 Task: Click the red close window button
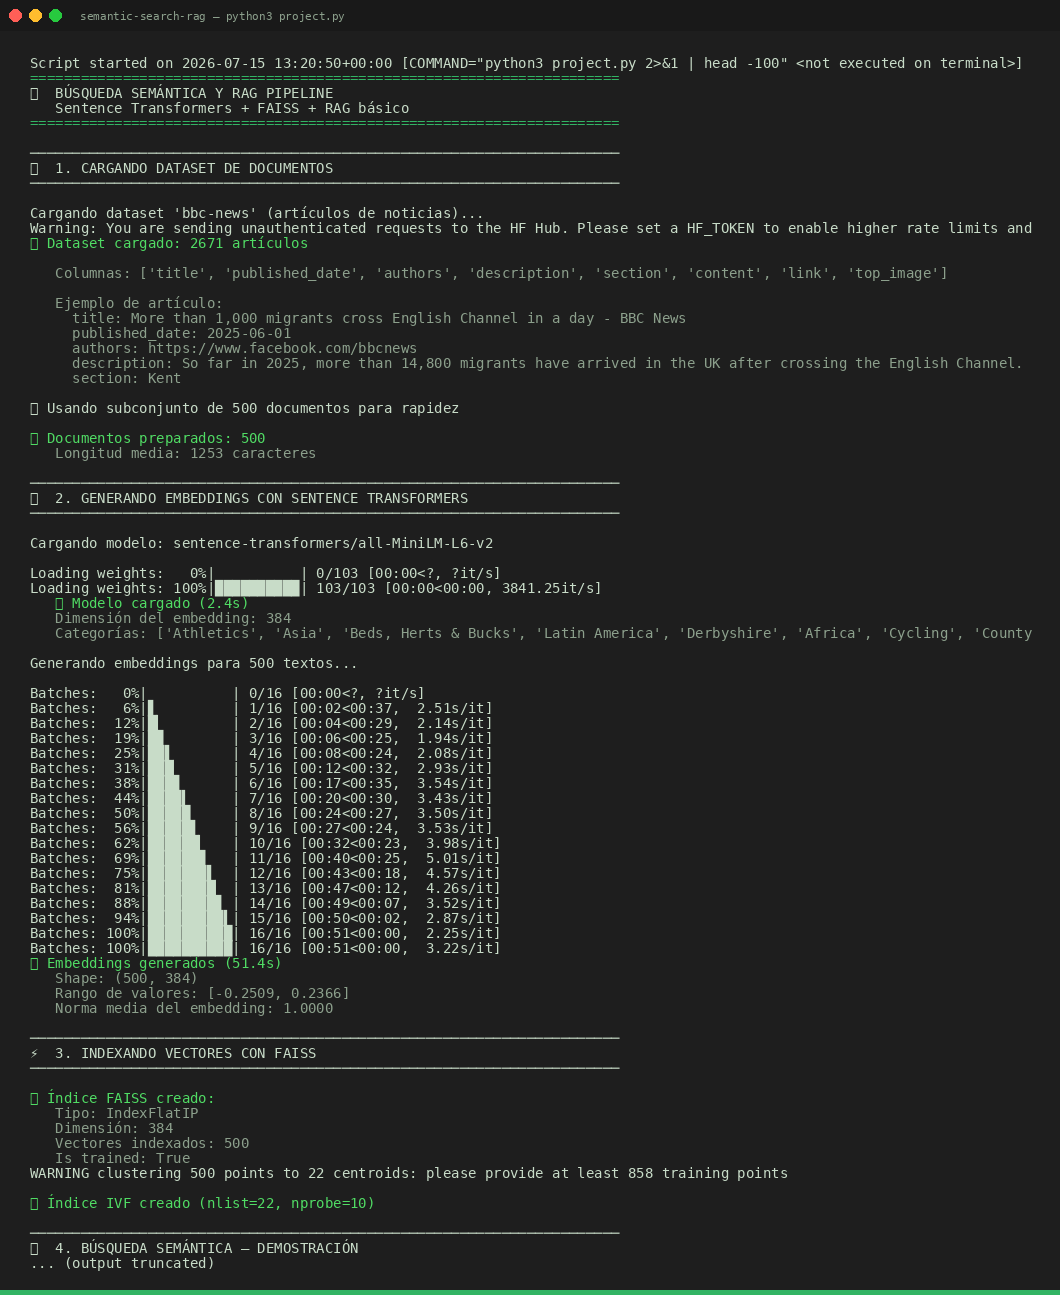pos(15,15)
